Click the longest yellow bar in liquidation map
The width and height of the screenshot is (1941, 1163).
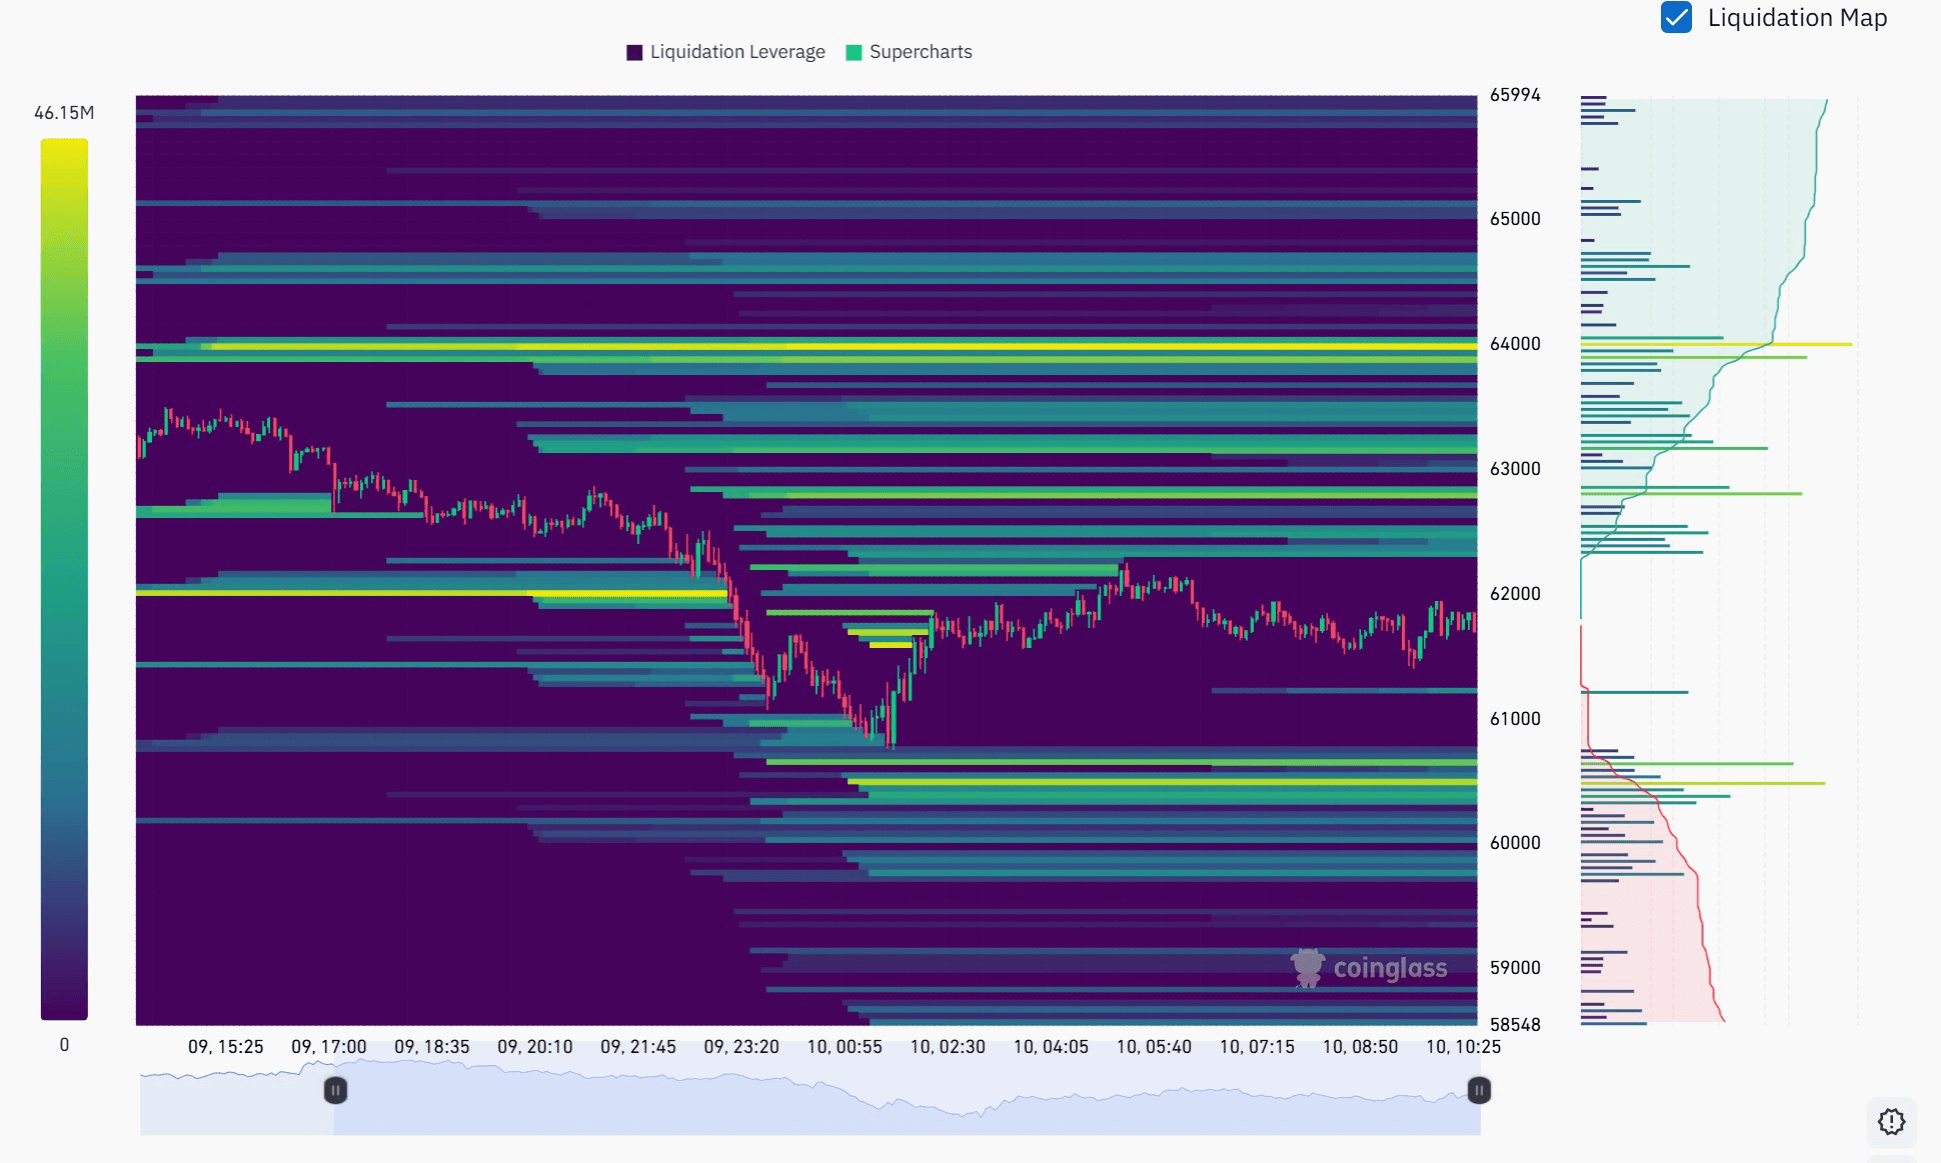(1716, 344)
